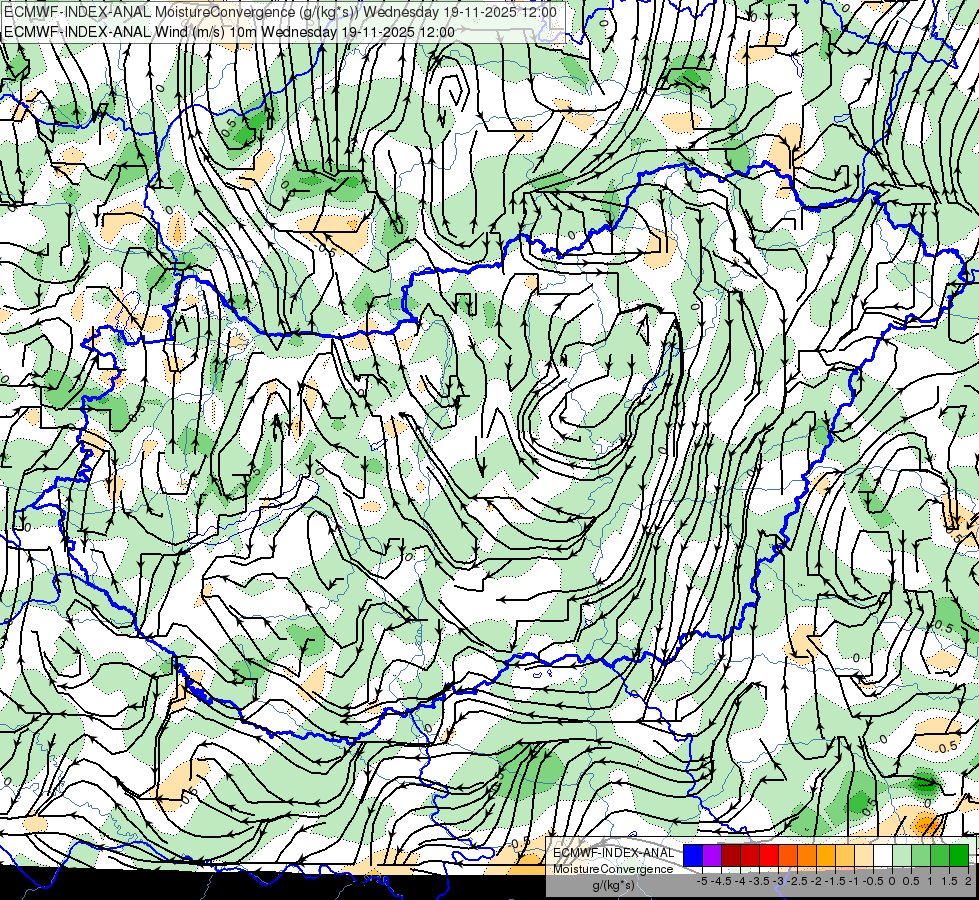
Task: Click the legend tick label '1.5'
Action: coord(949,881)
